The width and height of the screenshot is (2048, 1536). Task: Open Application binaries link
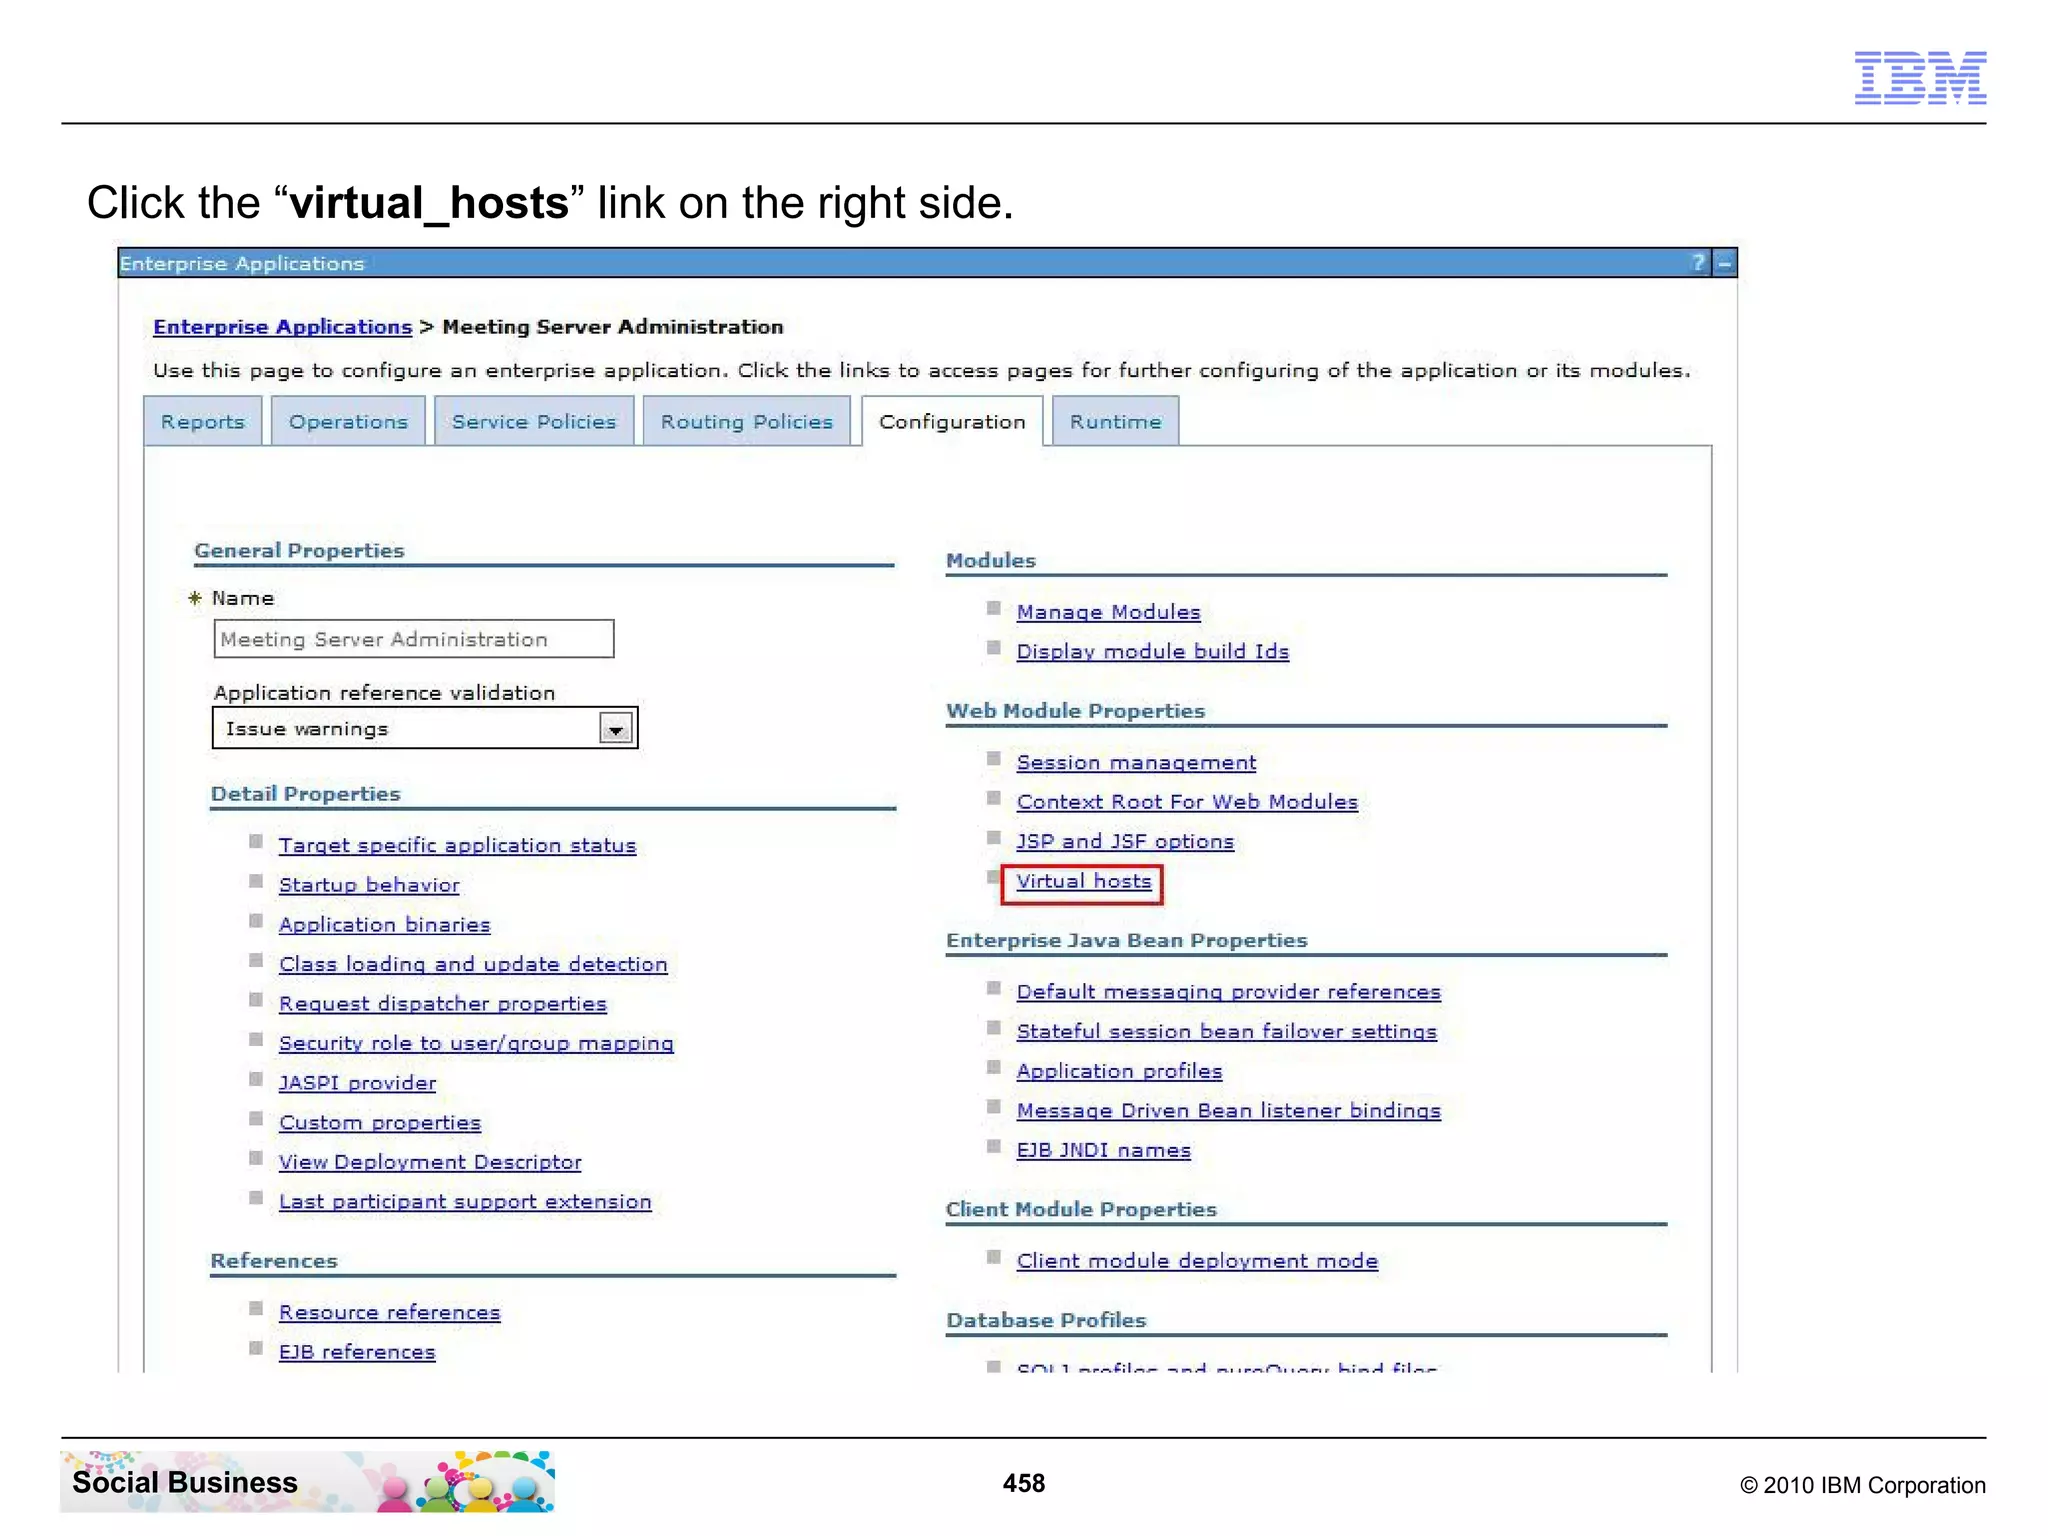[384, 925]
